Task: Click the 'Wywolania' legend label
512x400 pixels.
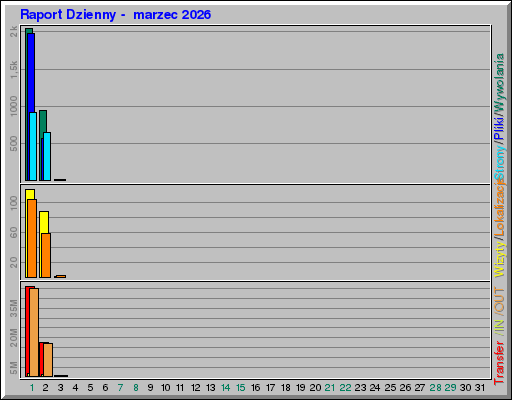Action: click(499, 82)
